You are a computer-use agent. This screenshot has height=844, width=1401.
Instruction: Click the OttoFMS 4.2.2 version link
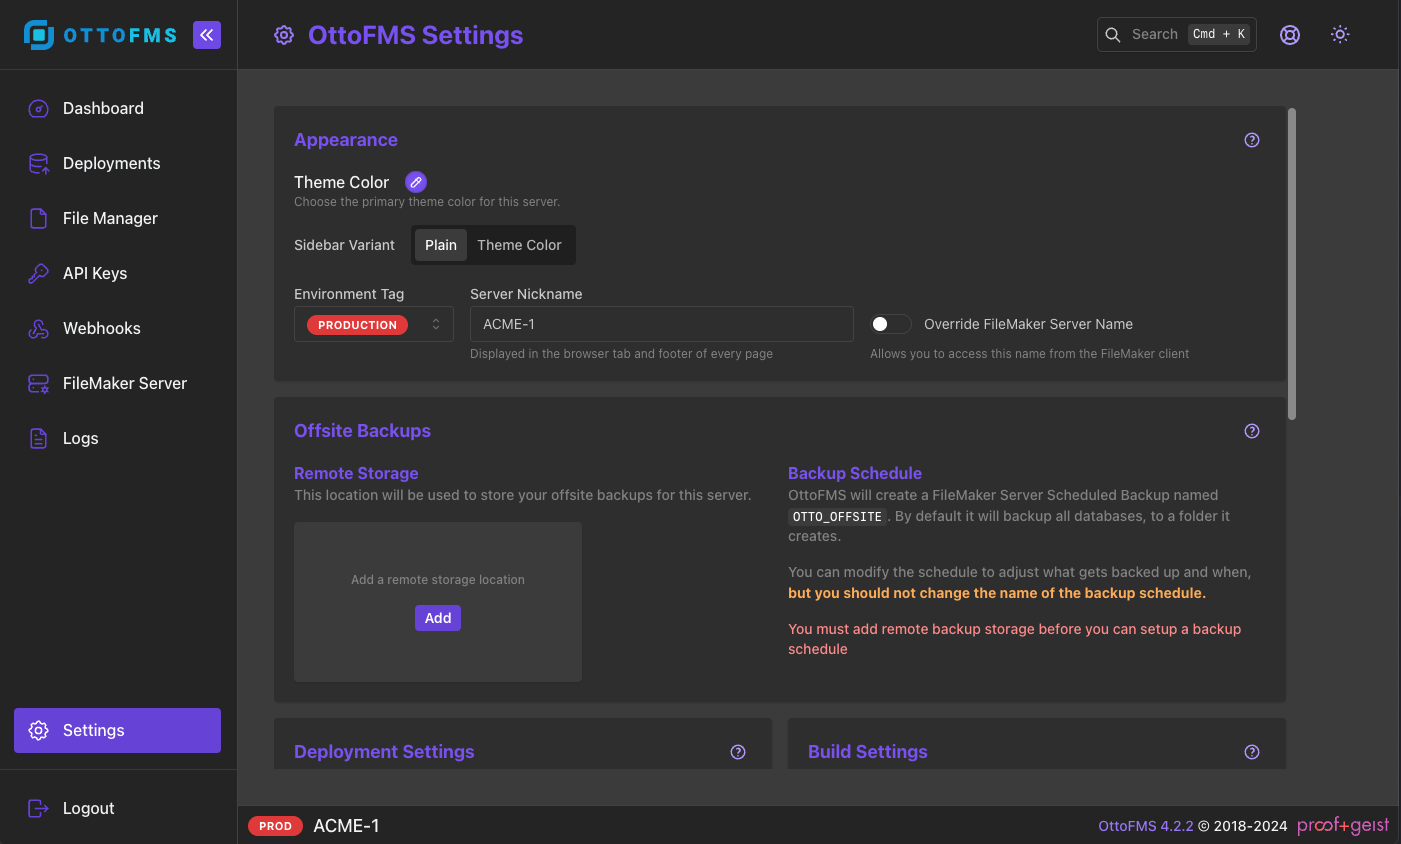tap(1146, 826)
